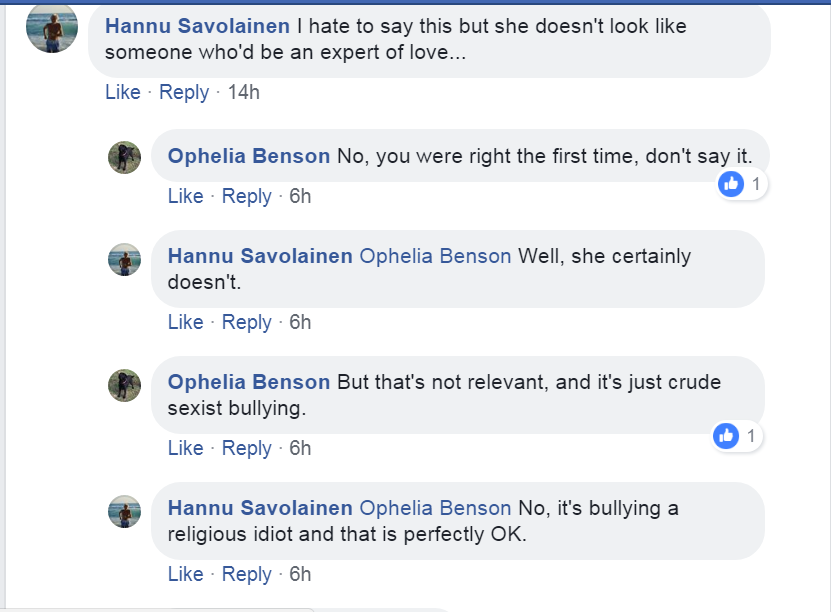Reply to Ophelia's 'don't say it' comment
The height and width of the screenshot is (612, 831).
[247, 196]
